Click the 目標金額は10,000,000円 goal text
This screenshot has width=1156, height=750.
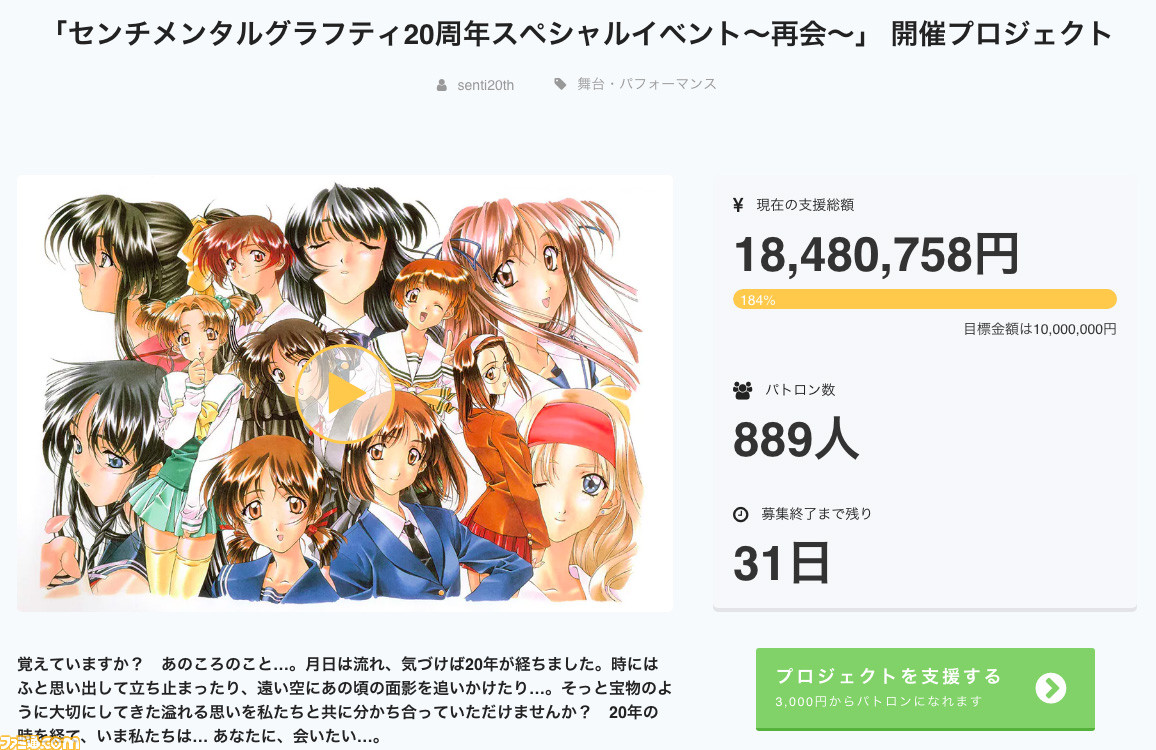(1040, 328)
